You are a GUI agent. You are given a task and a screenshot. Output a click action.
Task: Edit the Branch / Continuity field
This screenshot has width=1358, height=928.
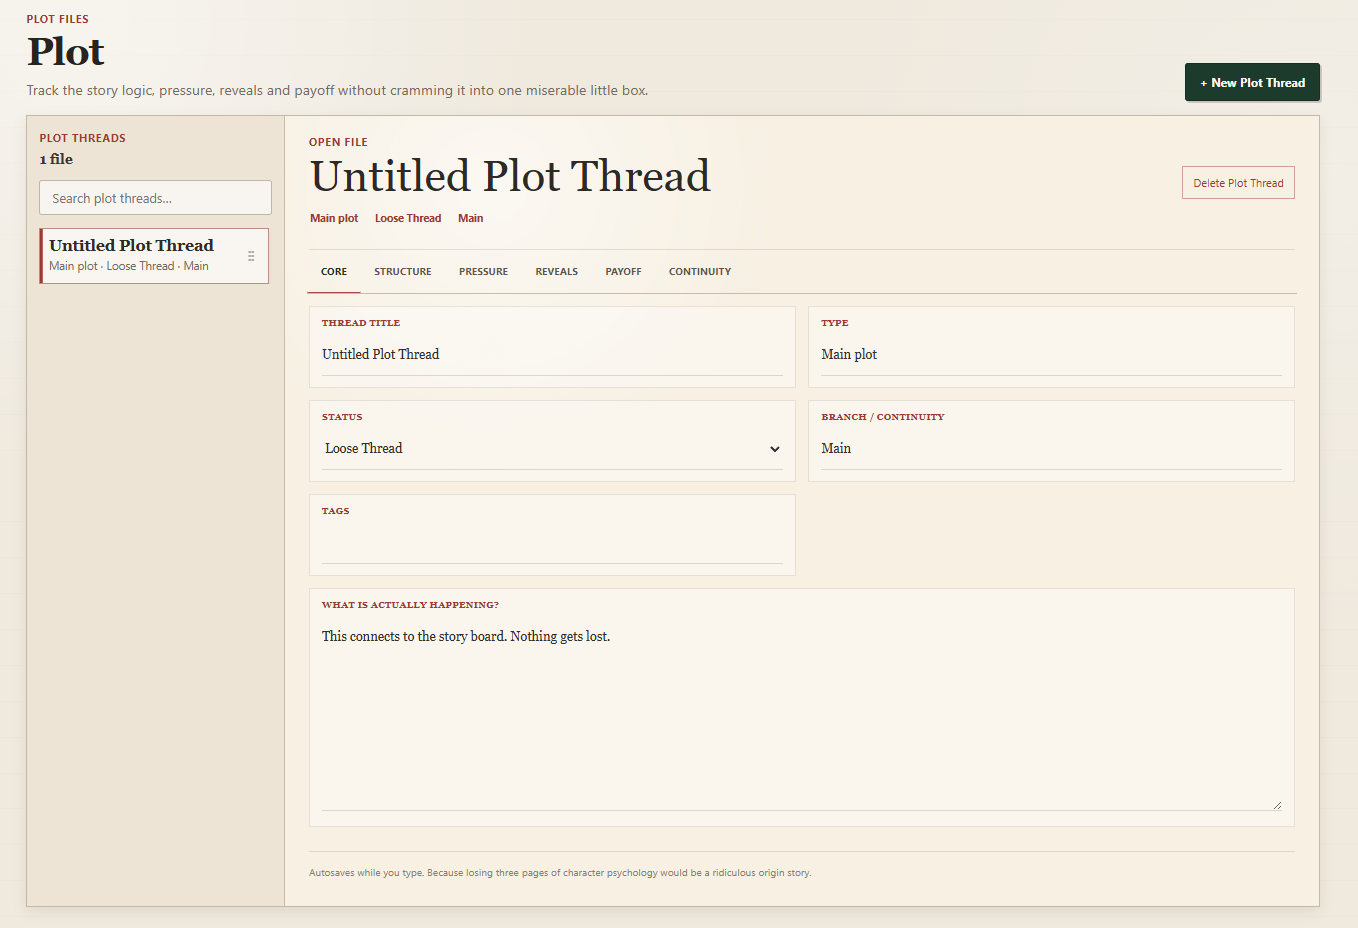1051,449
